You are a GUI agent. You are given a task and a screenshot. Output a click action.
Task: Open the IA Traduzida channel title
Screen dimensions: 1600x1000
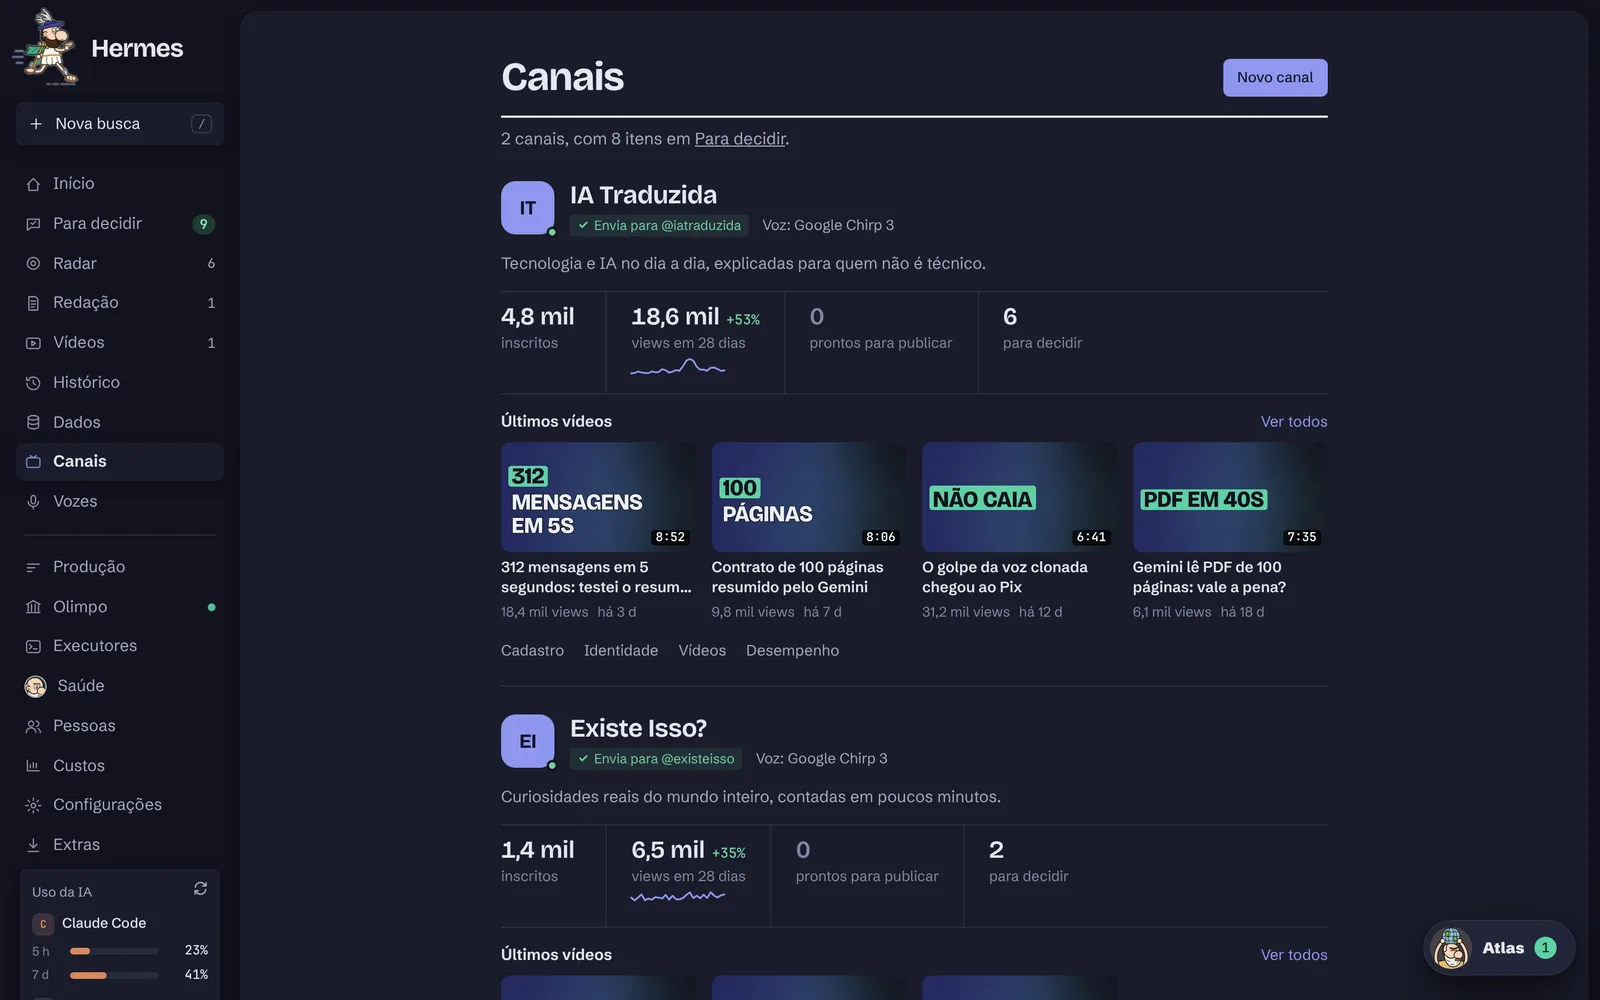[643, 195]
